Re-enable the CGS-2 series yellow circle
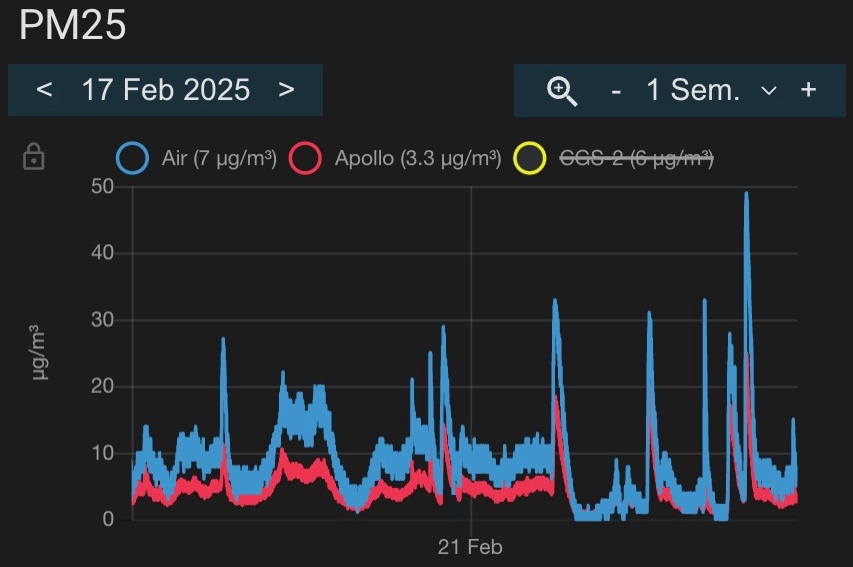Screen dimensions: 853x567 point(529,158)
